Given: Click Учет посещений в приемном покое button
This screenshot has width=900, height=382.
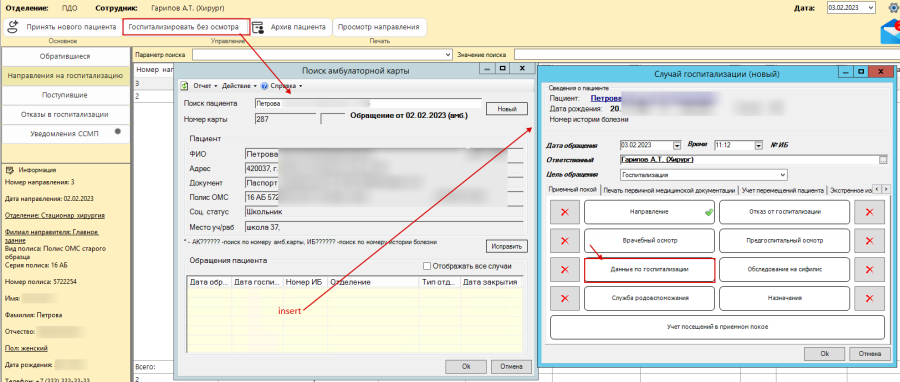Looking at the screenshot, I should [x=717, y=327].
